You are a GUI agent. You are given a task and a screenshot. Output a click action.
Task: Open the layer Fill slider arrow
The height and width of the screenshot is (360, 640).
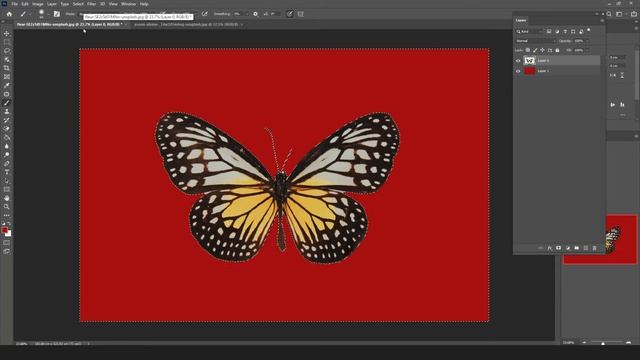[587, 50]
